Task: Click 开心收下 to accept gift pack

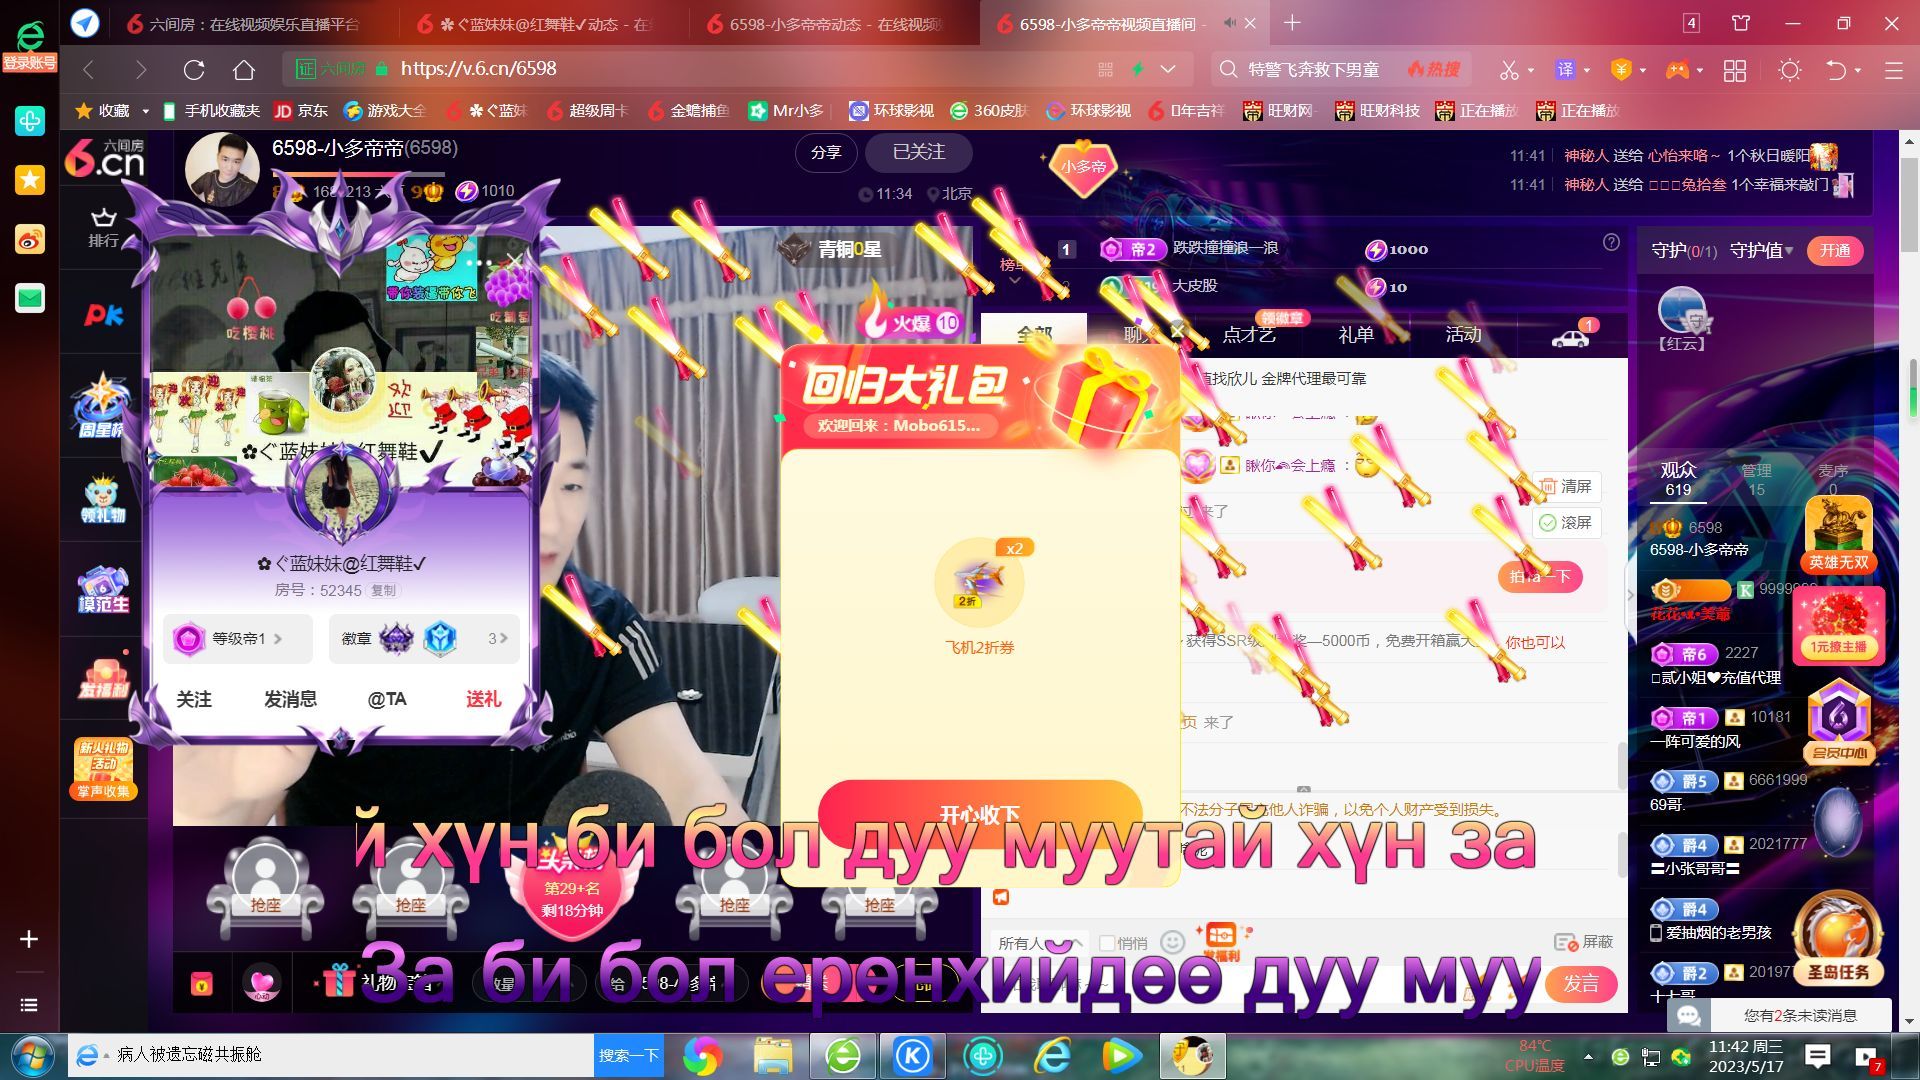Action: 980,814
